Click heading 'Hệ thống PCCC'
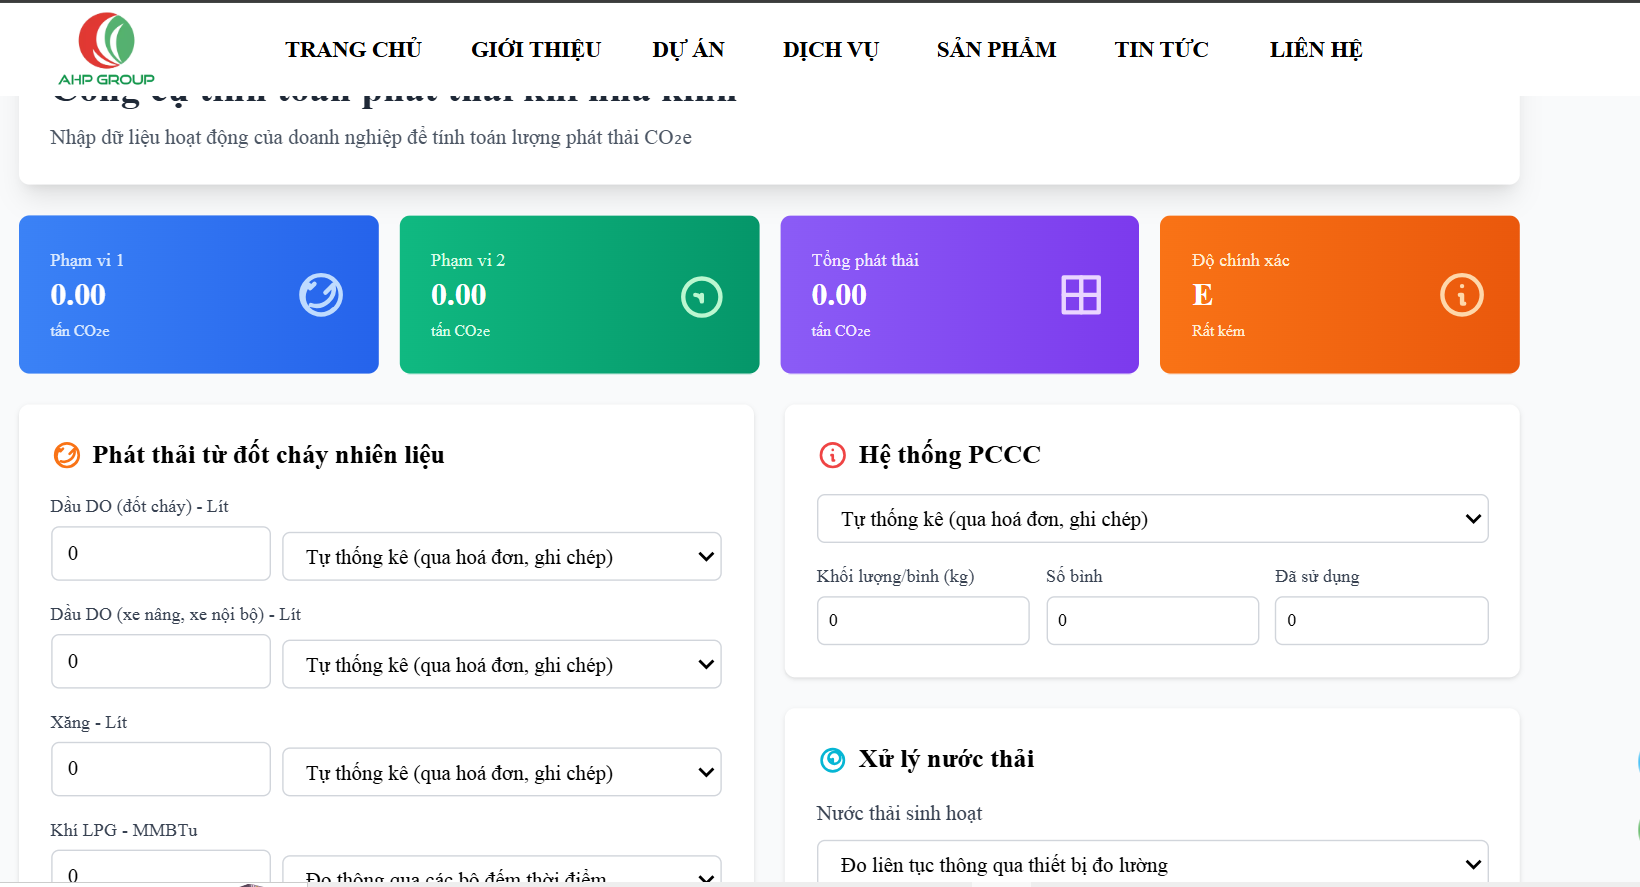1640x887 pixels. pyautogui.click(x=950, y=455)
